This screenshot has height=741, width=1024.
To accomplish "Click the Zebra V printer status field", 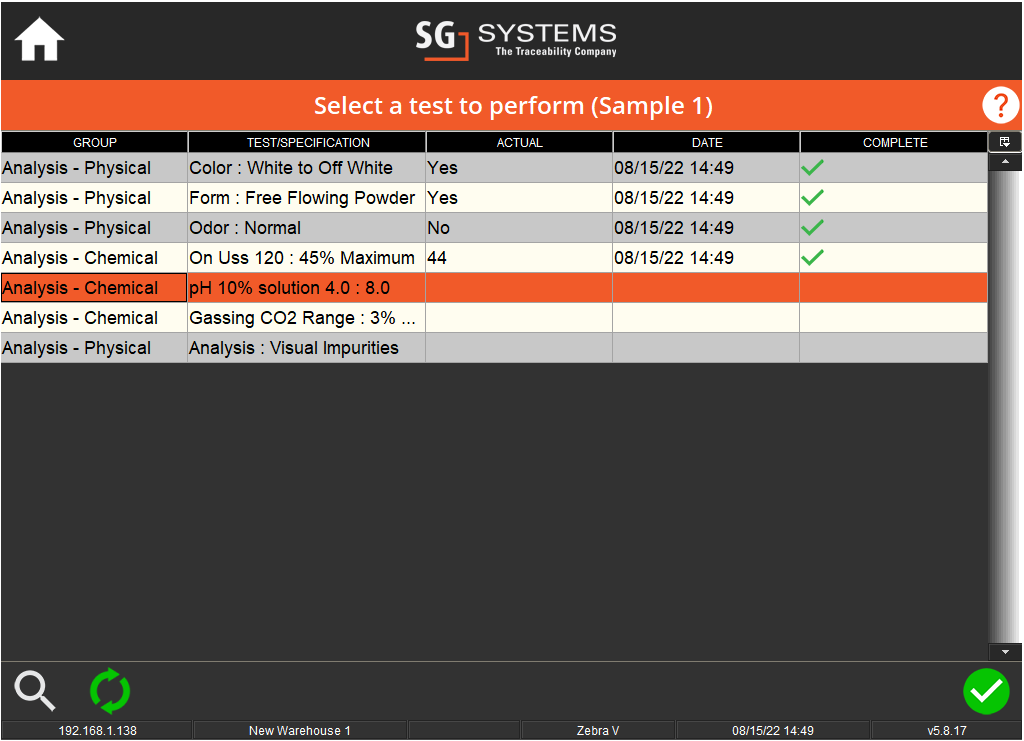I will point(598,731).
